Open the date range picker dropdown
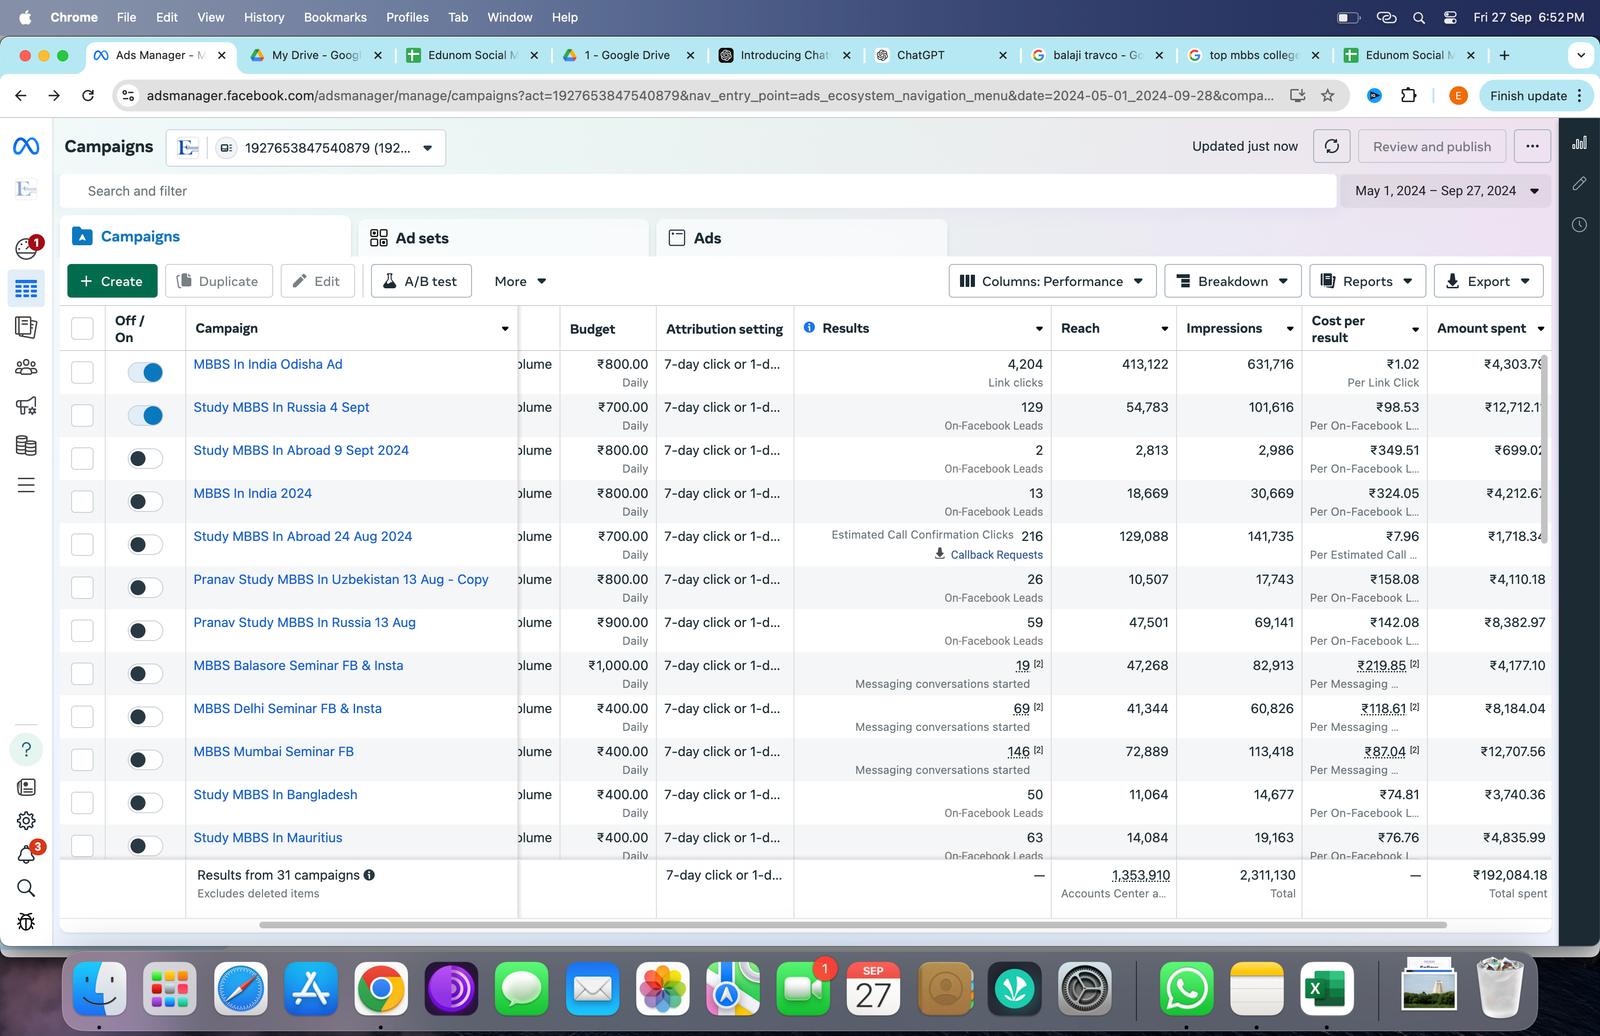This screenshot has width=1600, height=1036. pos(1445,191)
